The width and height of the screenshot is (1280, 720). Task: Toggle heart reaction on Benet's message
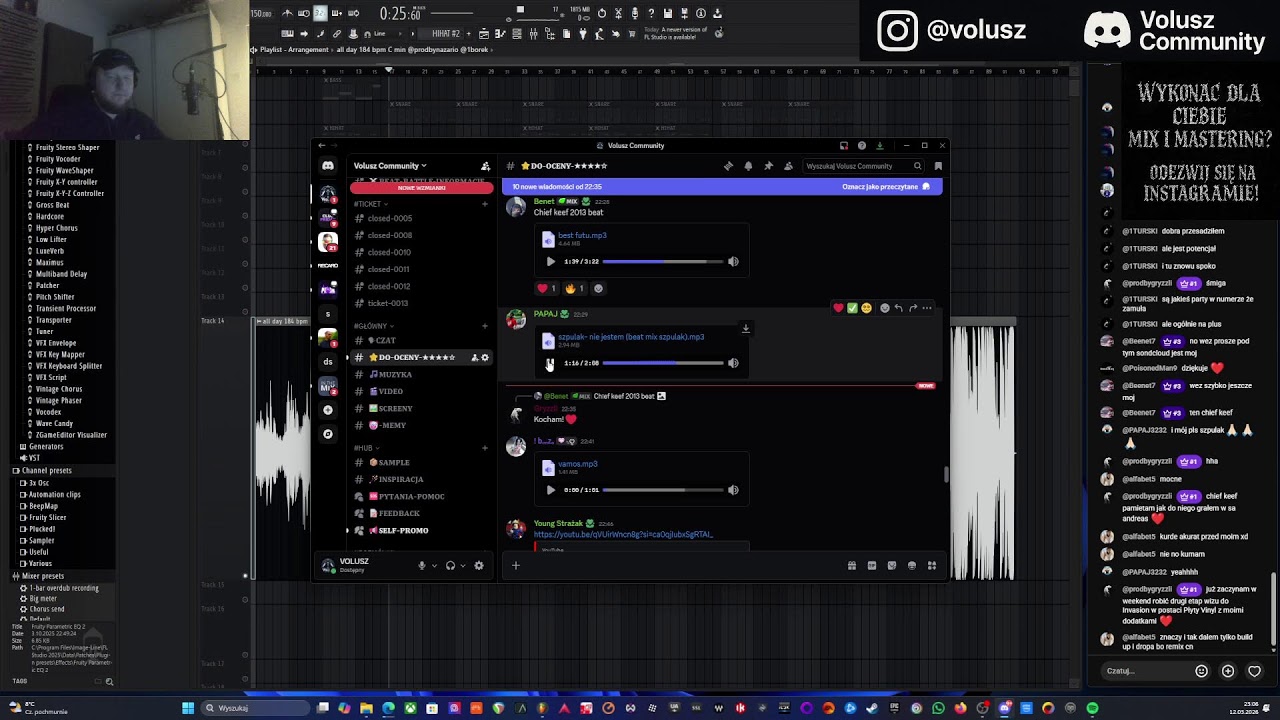(546, 288)
